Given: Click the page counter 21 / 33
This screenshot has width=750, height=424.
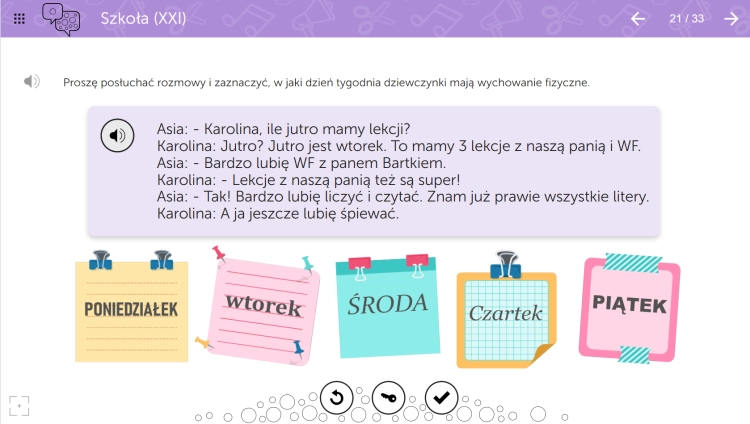Looking at the screenshot, I should [x=686, y=19].
